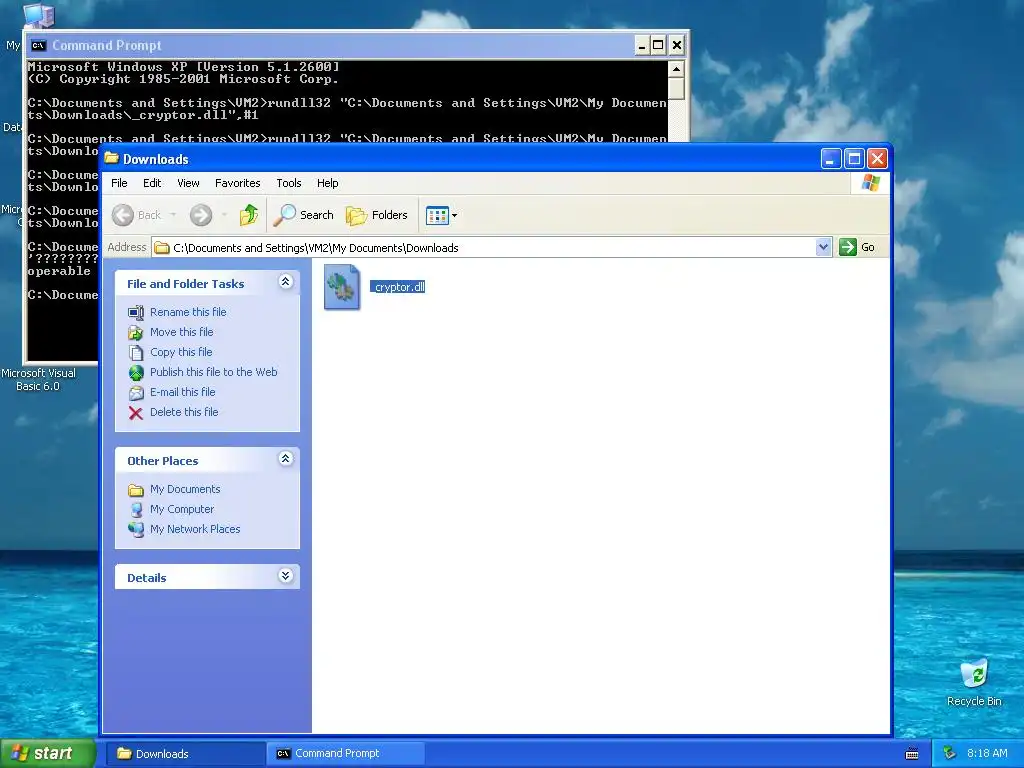The width and height of the screenshot is (1024, 768).
Task: Toggle the Folders pane button
Action: (377, 215)
